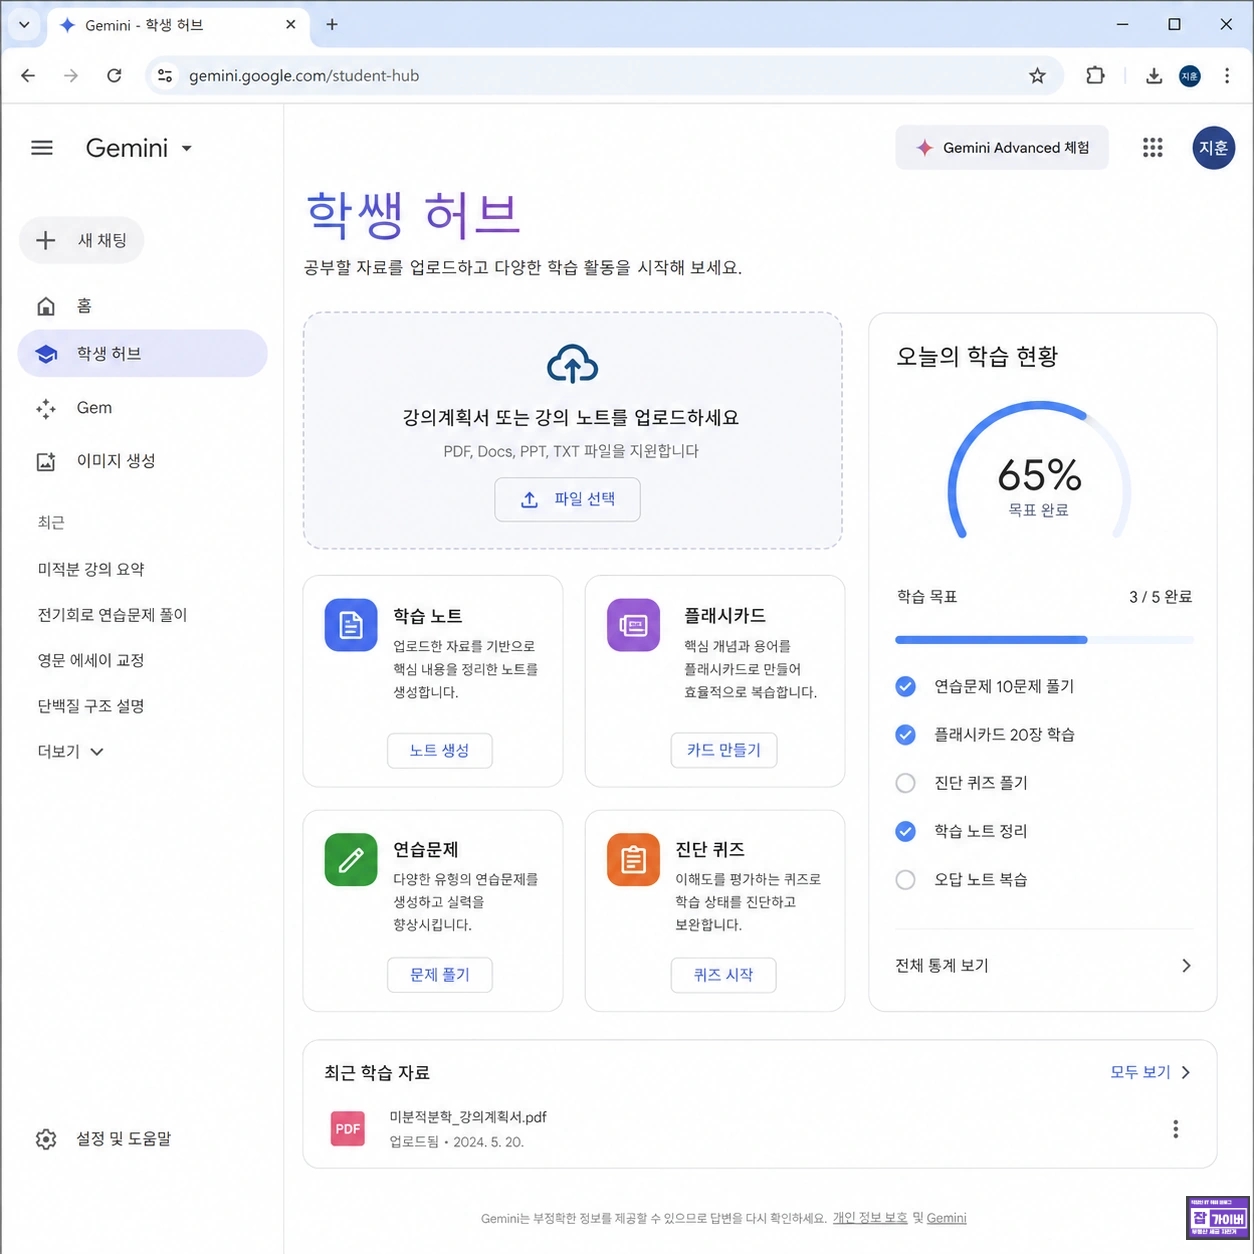This screenshot has height=1254, width=1254.
Task: Click the PDF file icon
Action: pos(348,1128)
